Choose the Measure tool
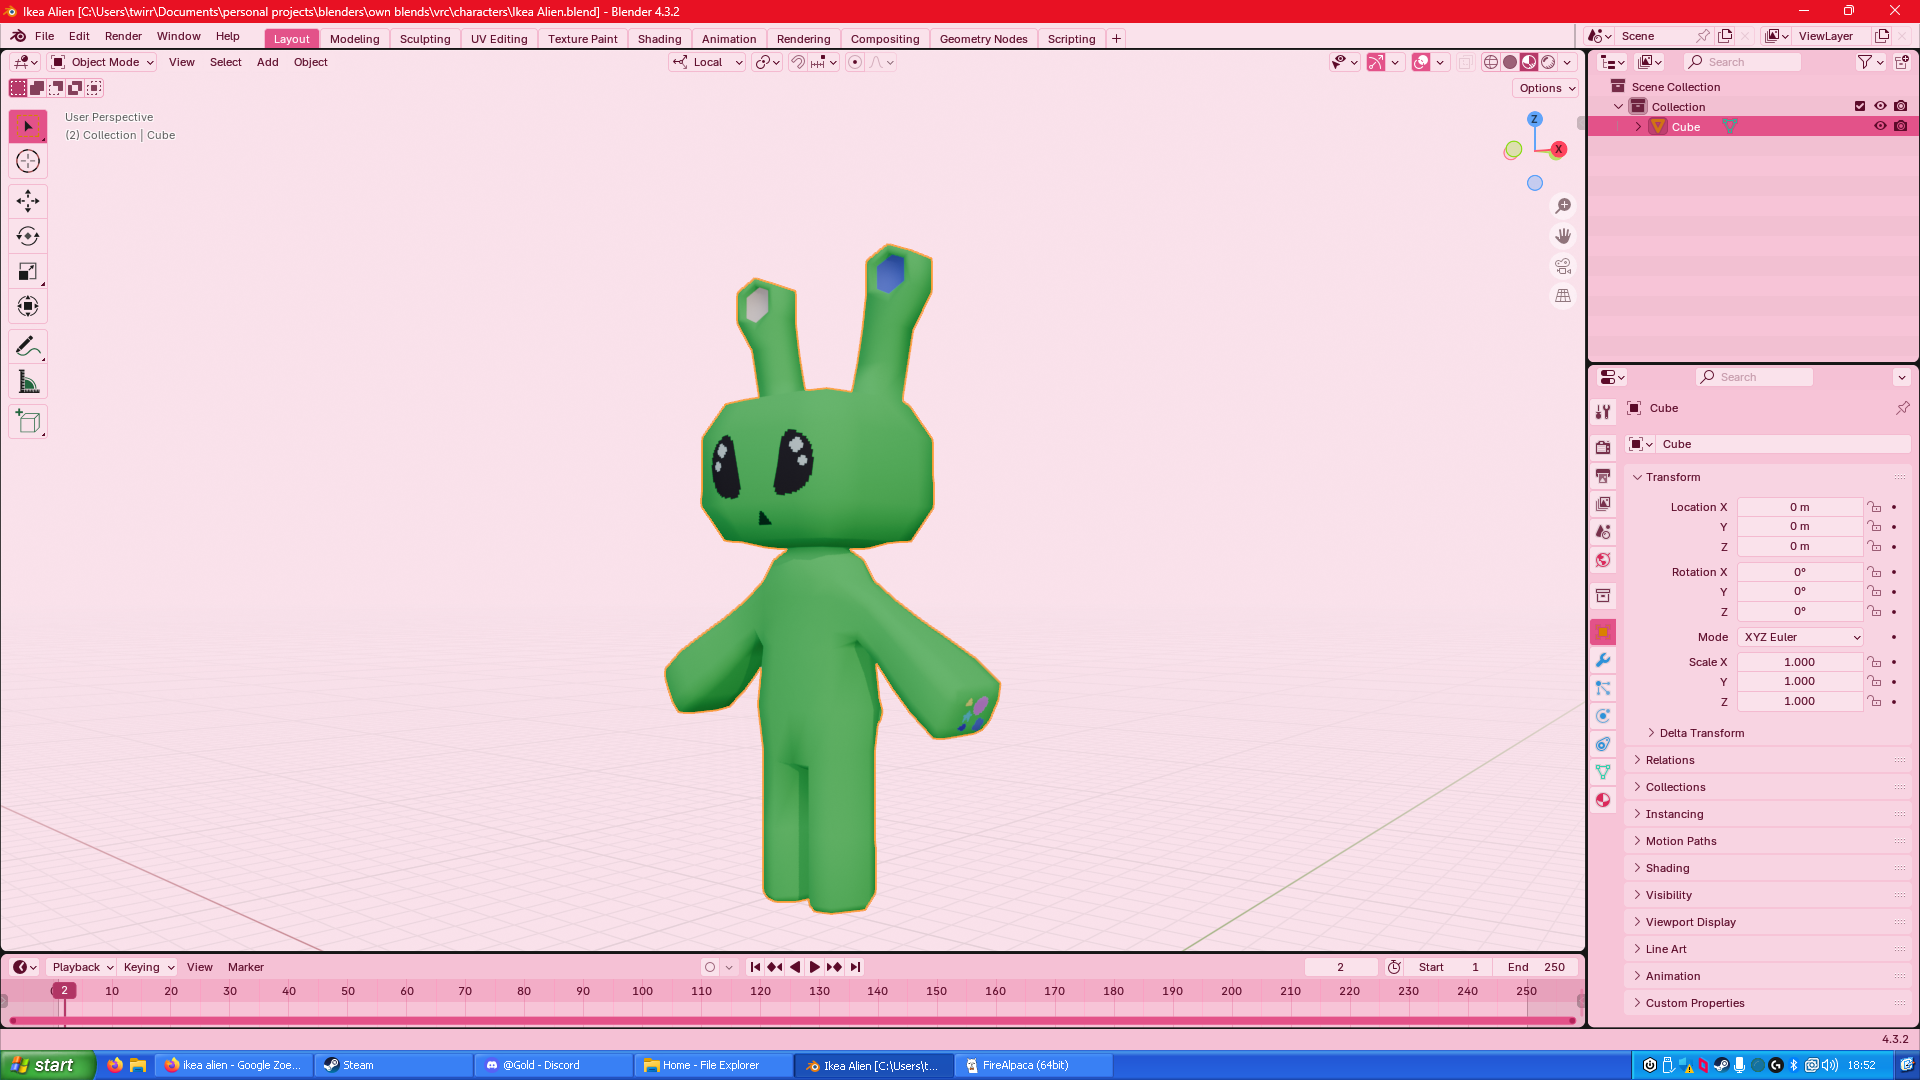 28,382
